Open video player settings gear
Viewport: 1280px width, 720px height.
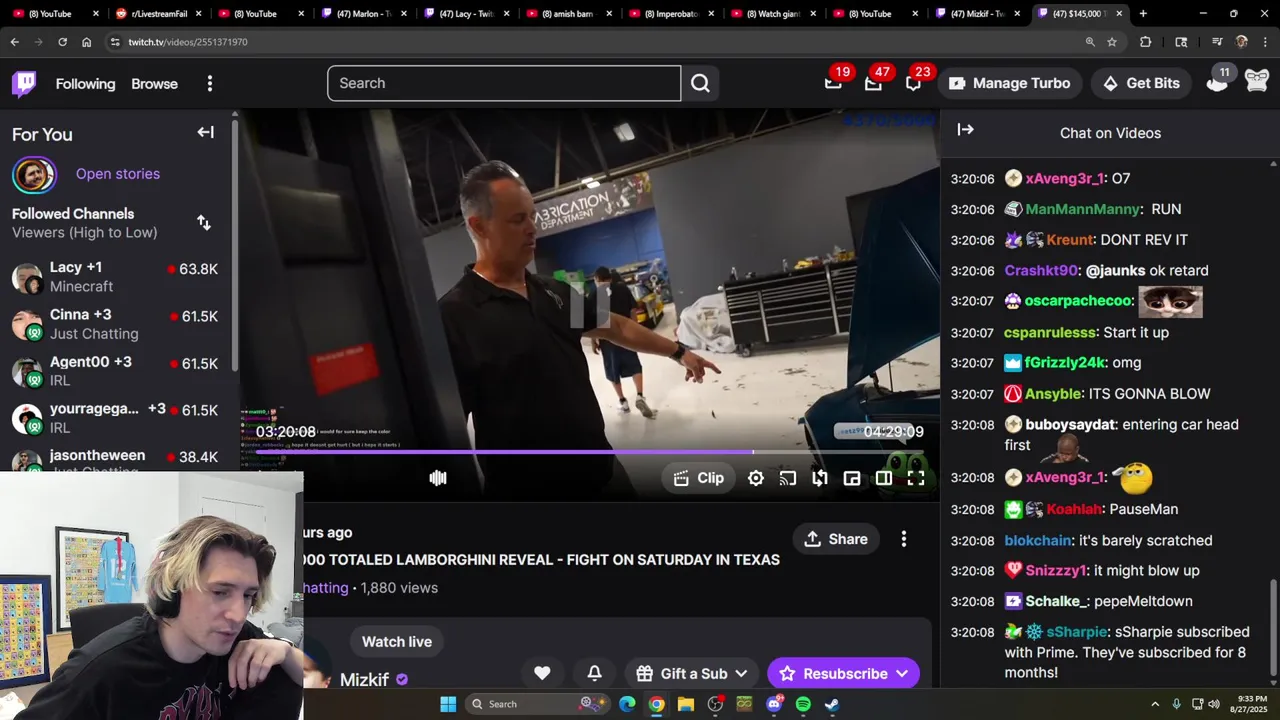[756, 478]
